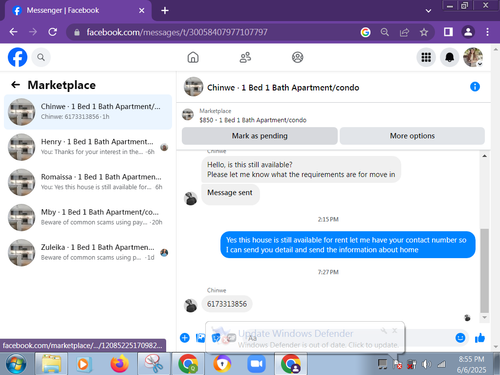Click the chat scrollbar up arrow
The width and height of the screenshot is (500, 375).
pos(485,156)
